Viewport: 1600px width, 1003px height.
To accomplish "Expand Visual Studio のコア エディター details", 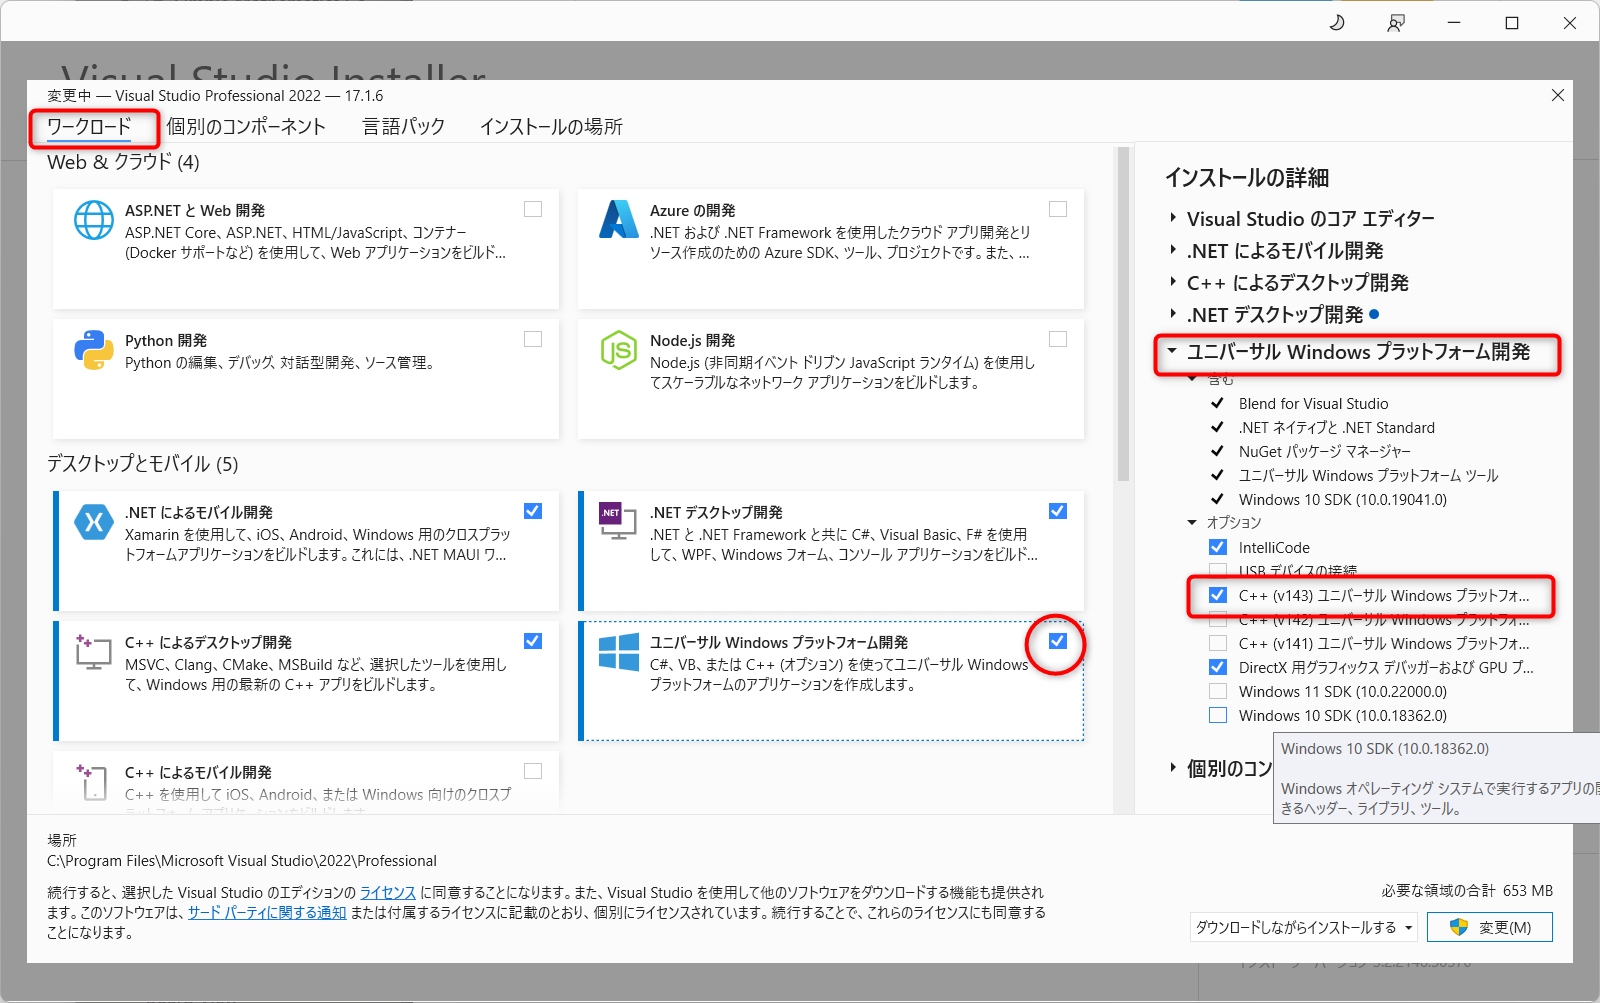I will point(1173,218).
